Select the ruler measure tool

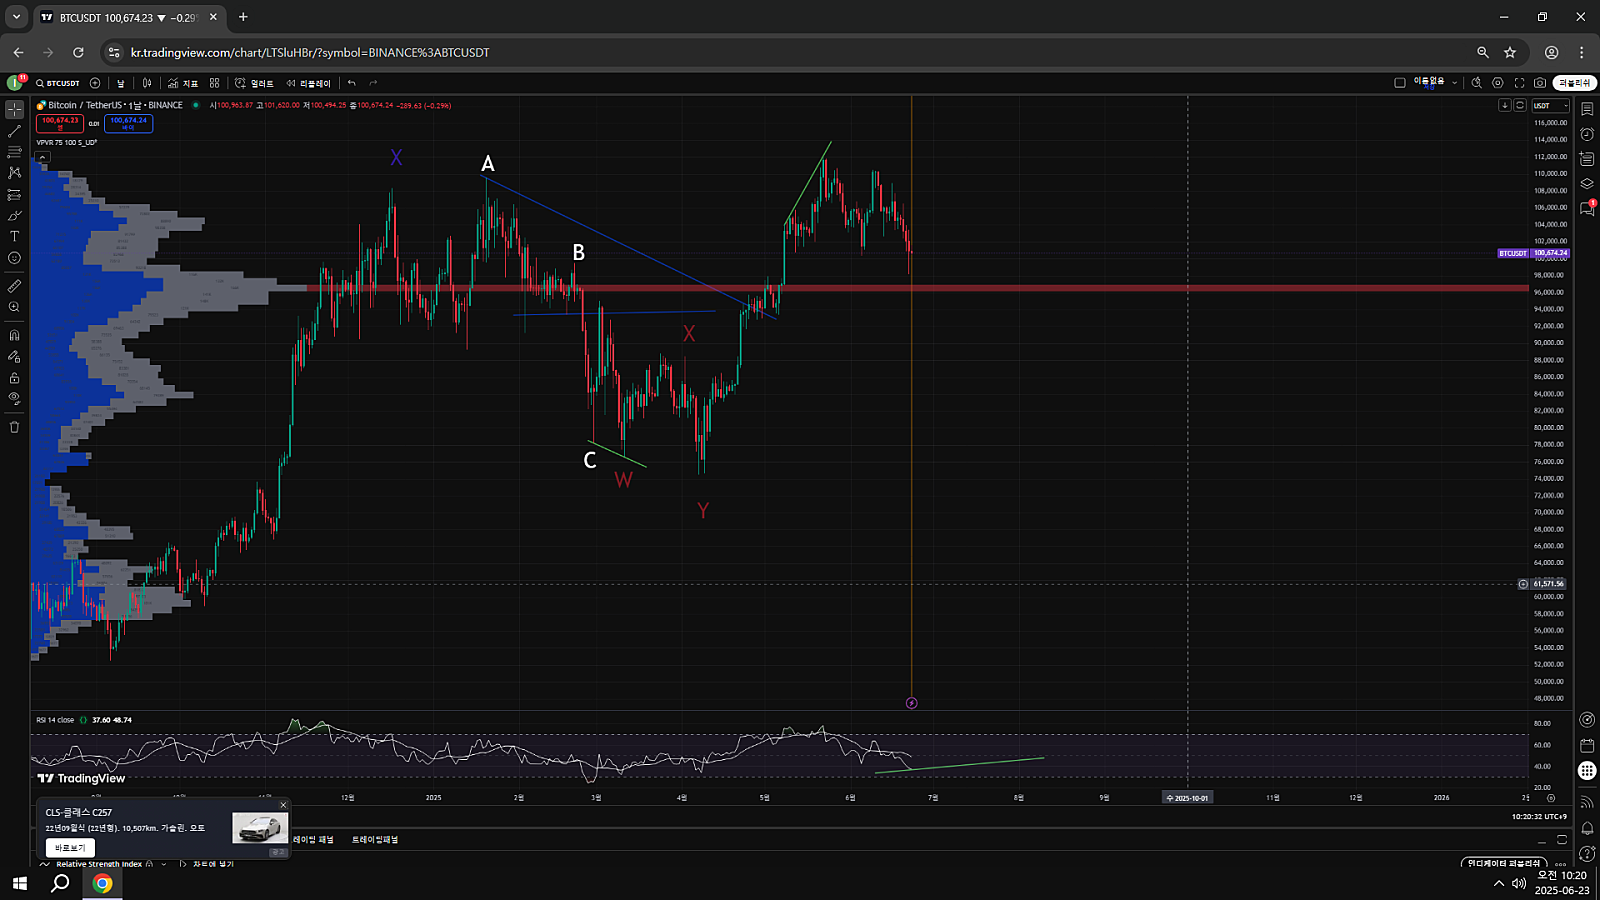pyautogui.click(x=14, y=286)
